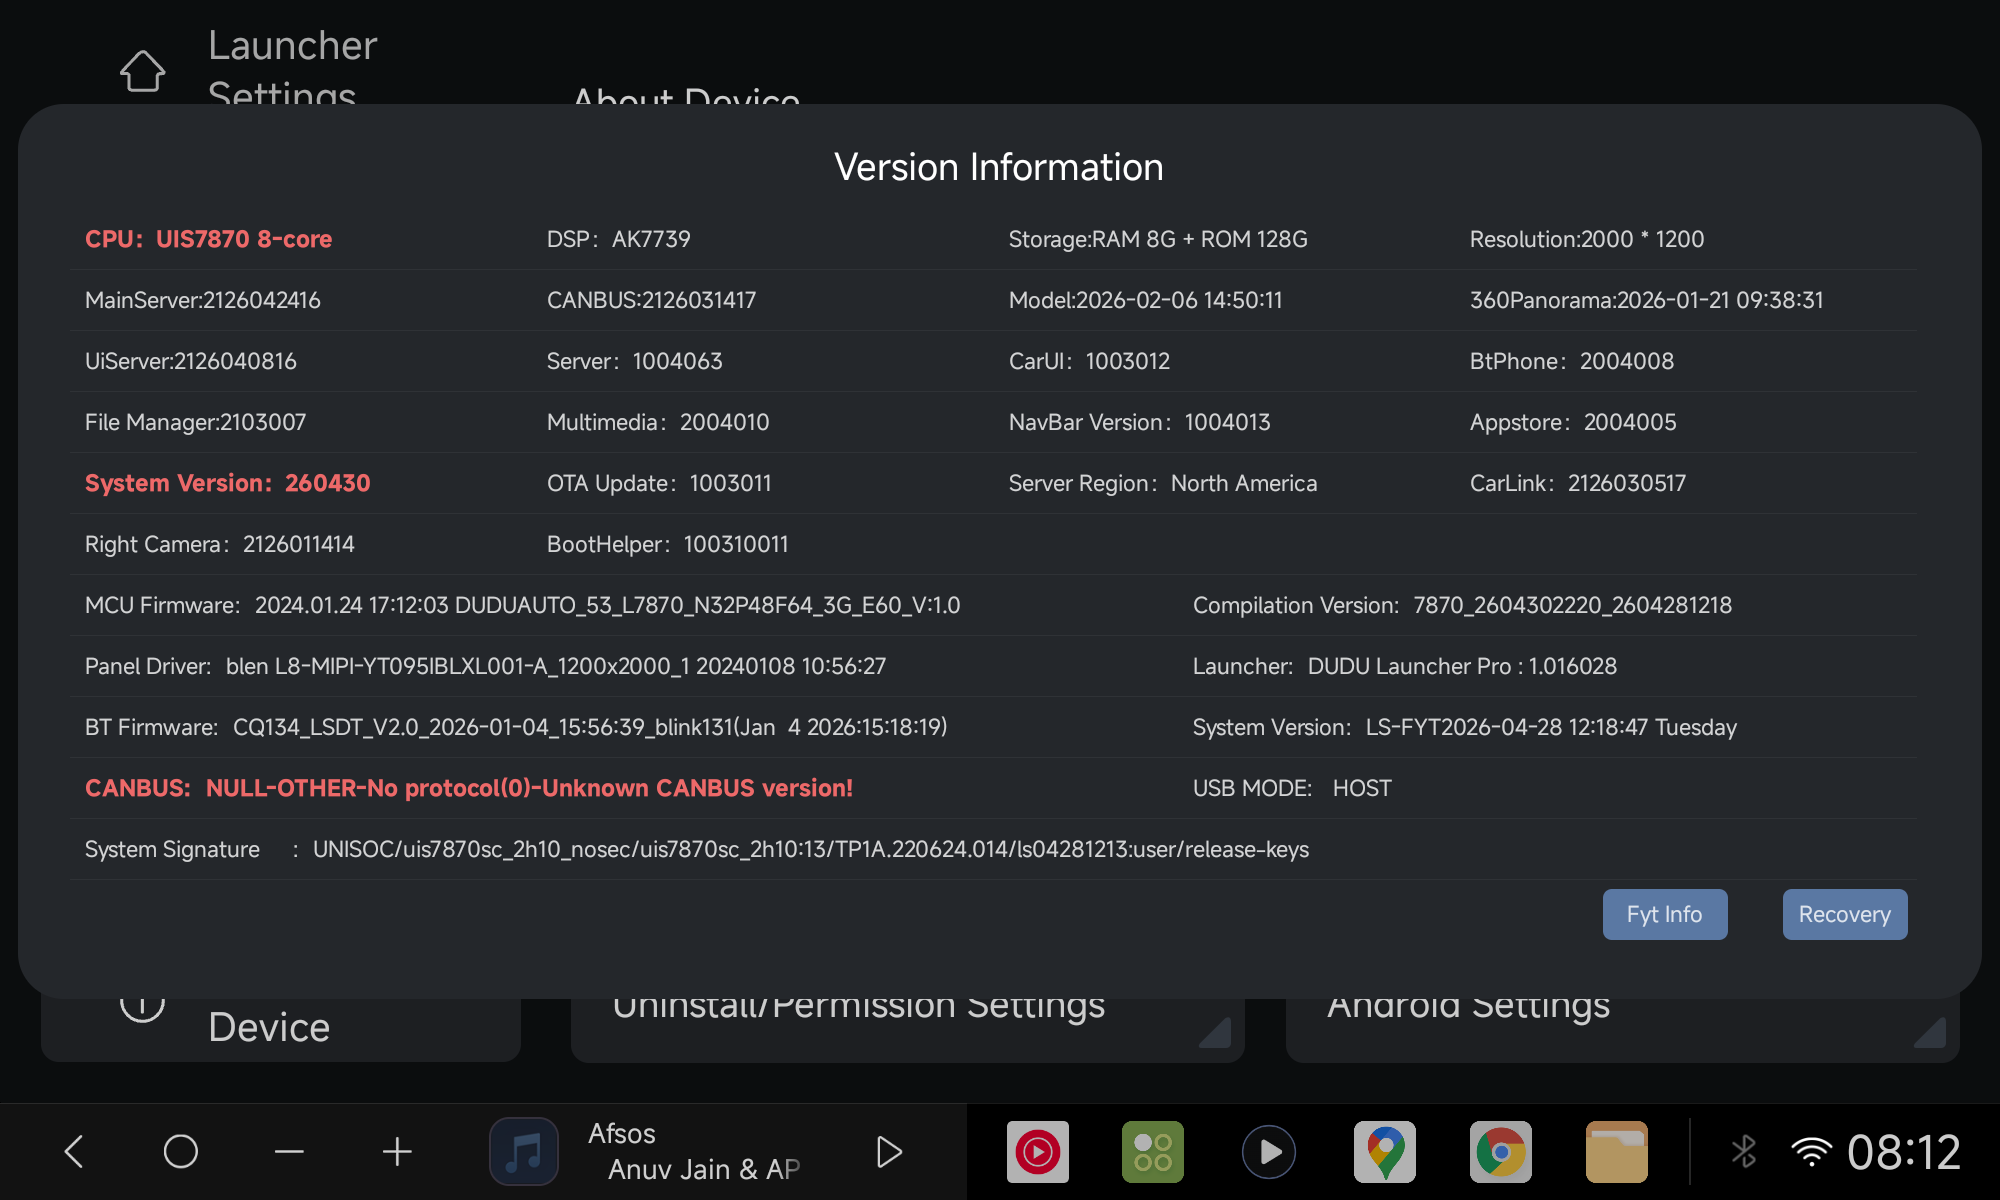The width and height of the screenshot is (2000, 1200).
Task: Click OTA Update: 1003011 entry
Action: point(659,483)
